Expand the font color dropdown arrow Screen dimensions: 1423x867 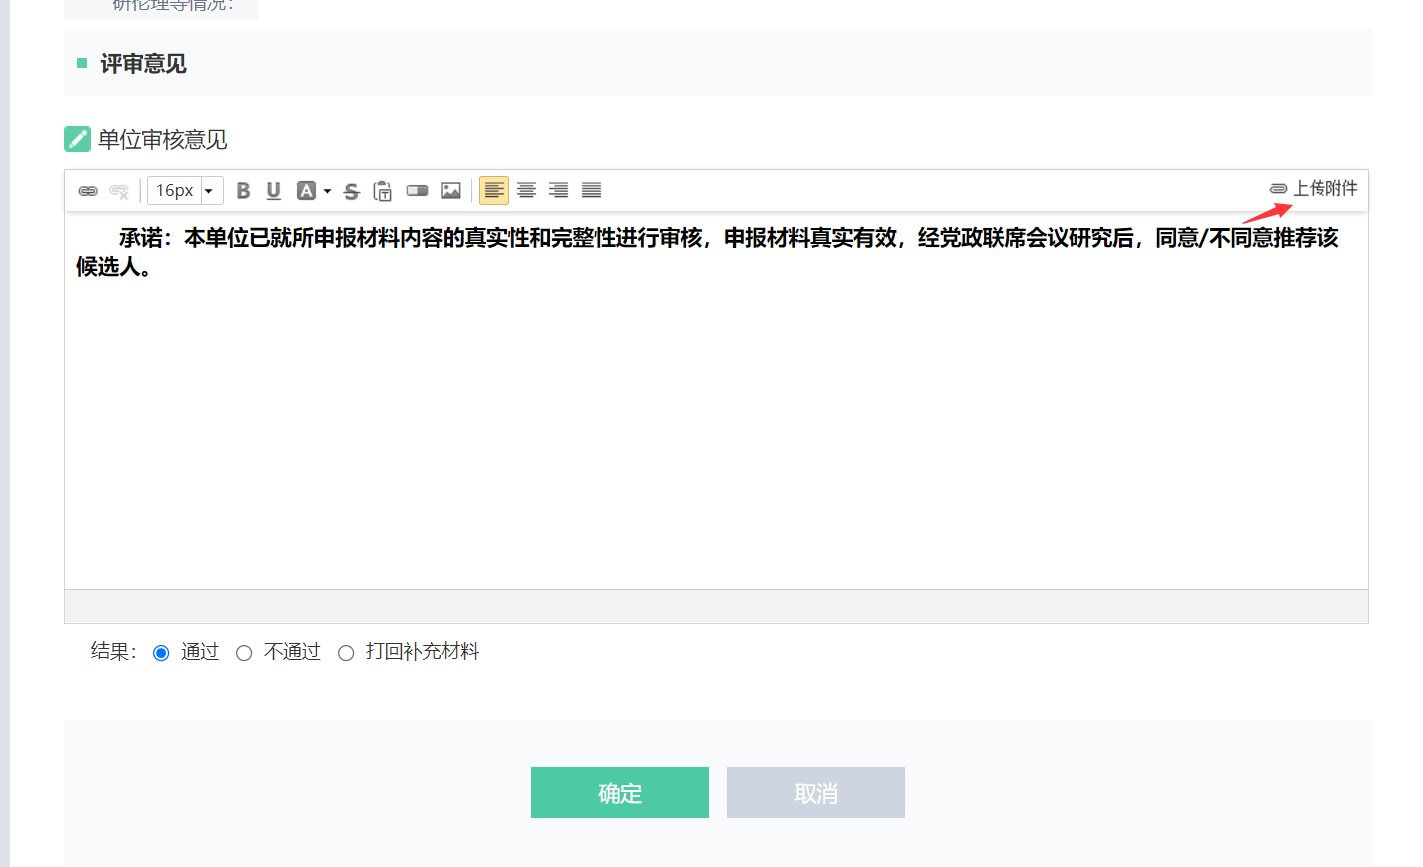327,191
